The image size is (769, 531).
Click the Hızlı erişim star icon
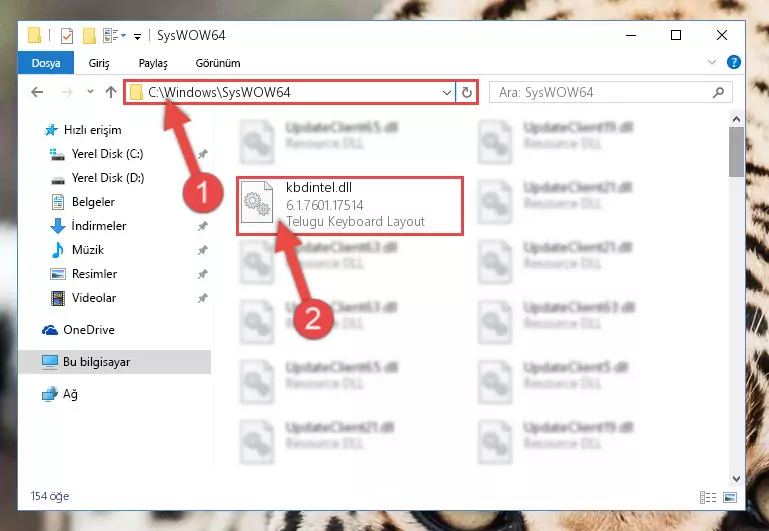pos(51,130)
